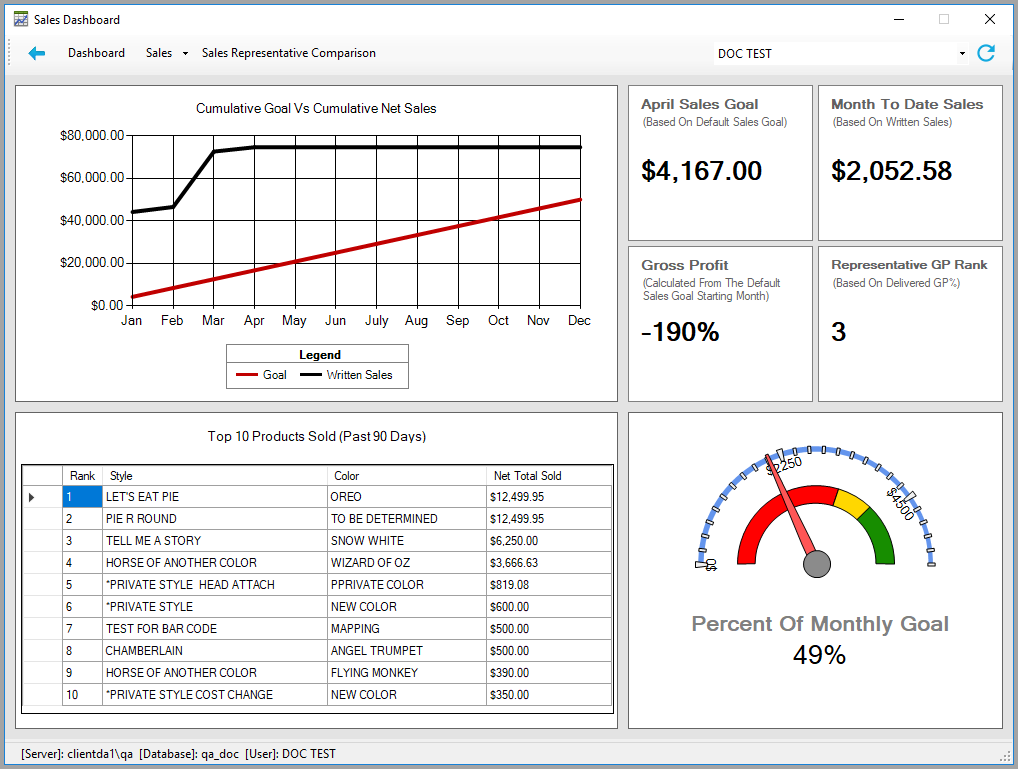Click the $500.00 cell in CHAMBERLAIN row
This screenshot has height=769, width=1018.
click(549, 651)
